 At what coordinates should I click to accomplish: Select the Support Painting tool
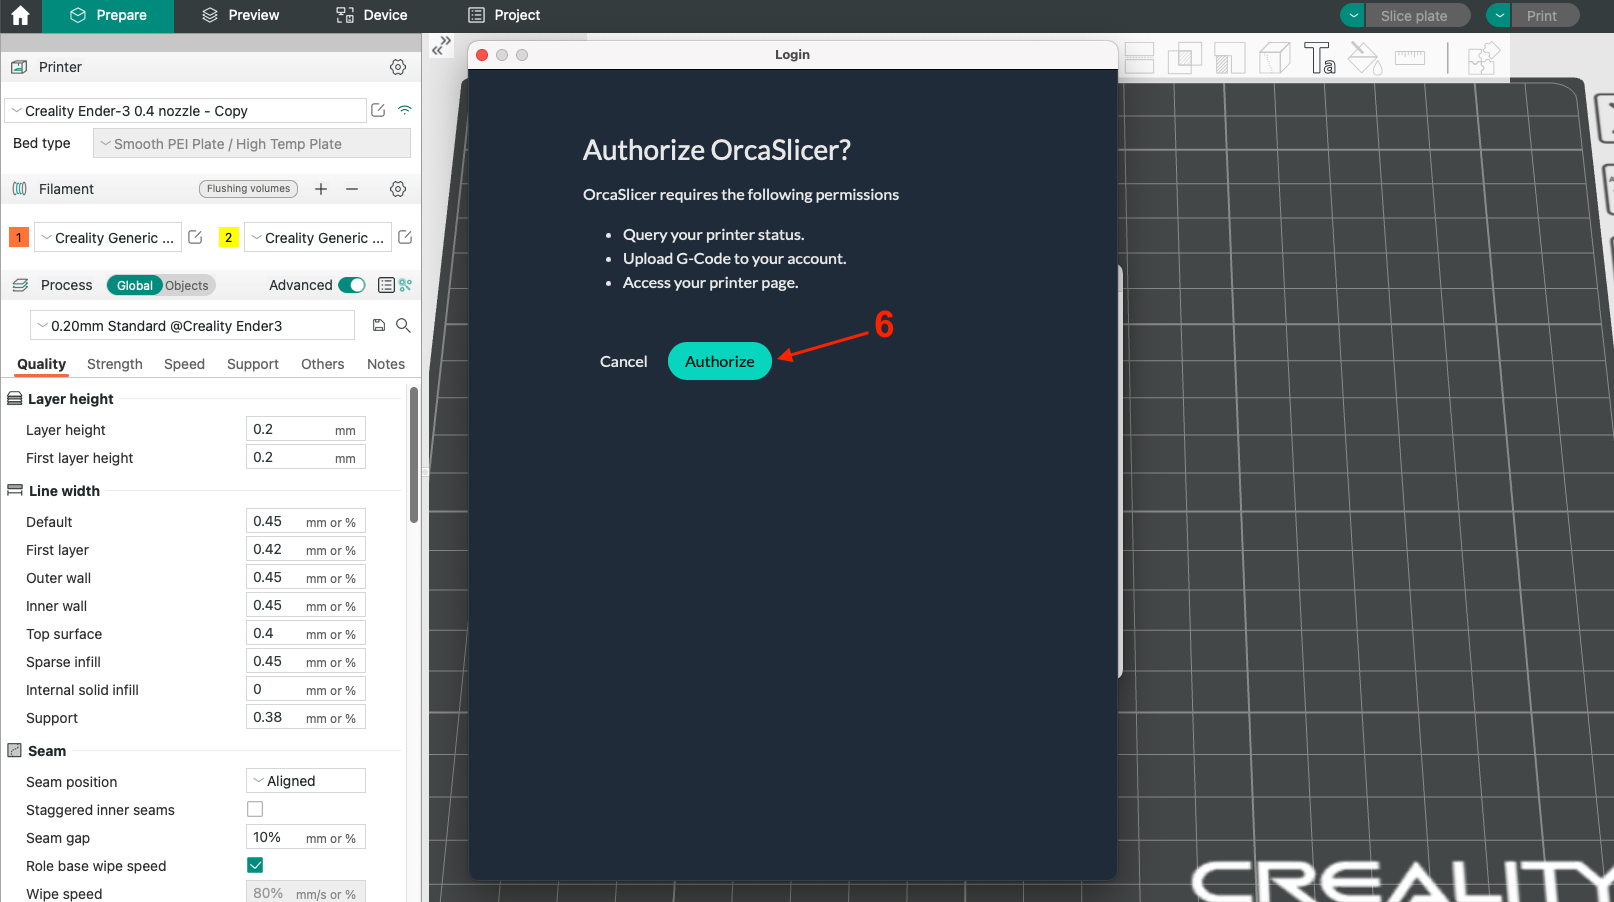pyautogui.click(x=1229, y=58)
